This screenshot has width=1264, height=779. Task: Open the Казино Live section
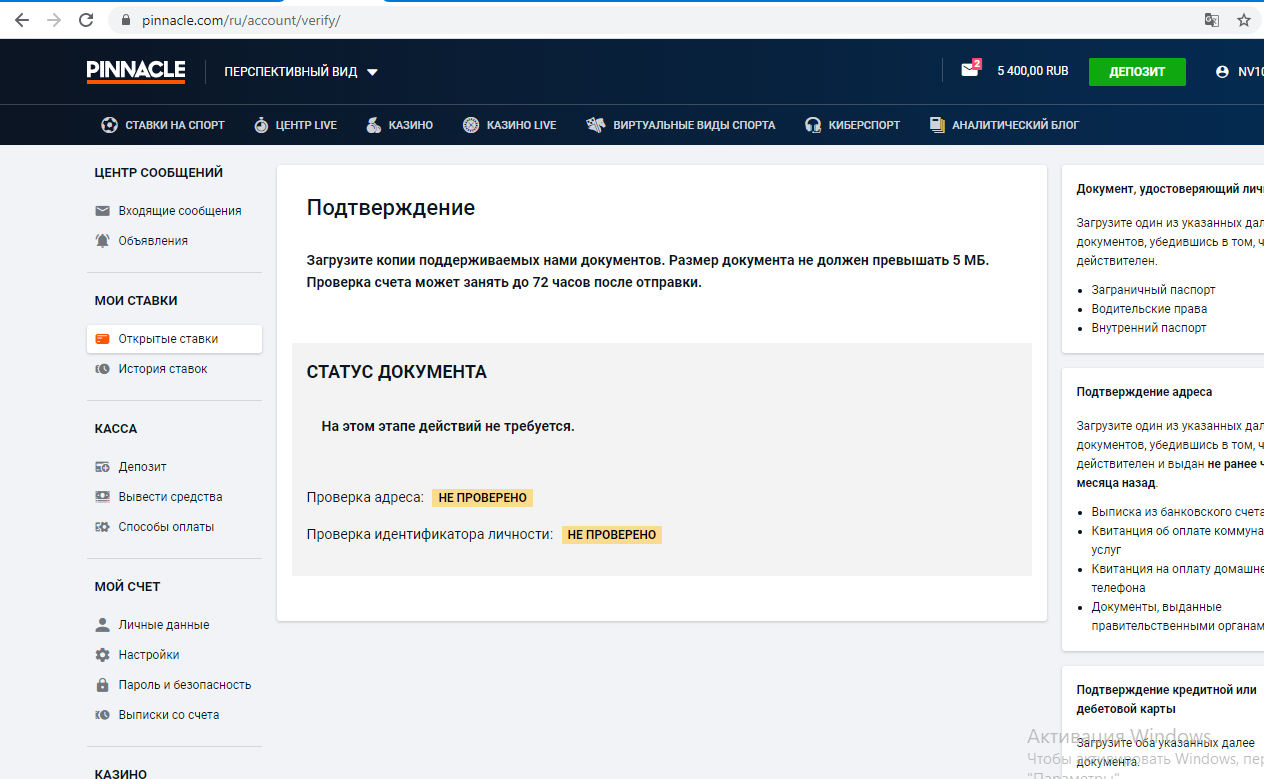509,125
